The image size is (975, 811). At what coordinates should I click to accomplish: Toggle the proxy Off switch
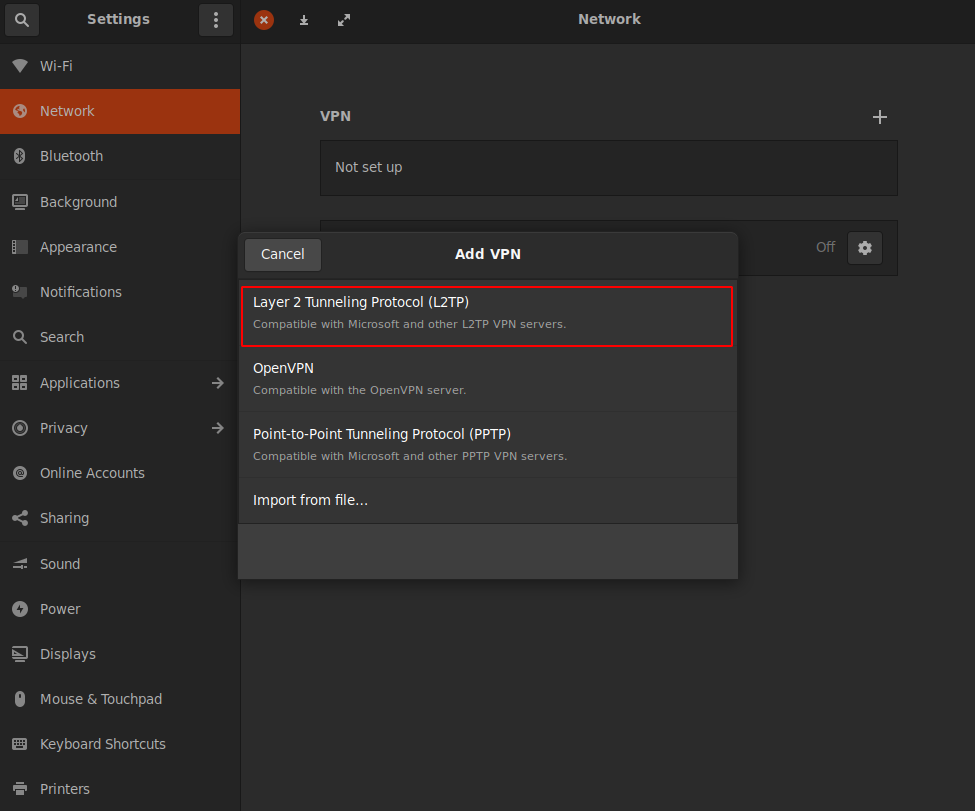[825, 247]
